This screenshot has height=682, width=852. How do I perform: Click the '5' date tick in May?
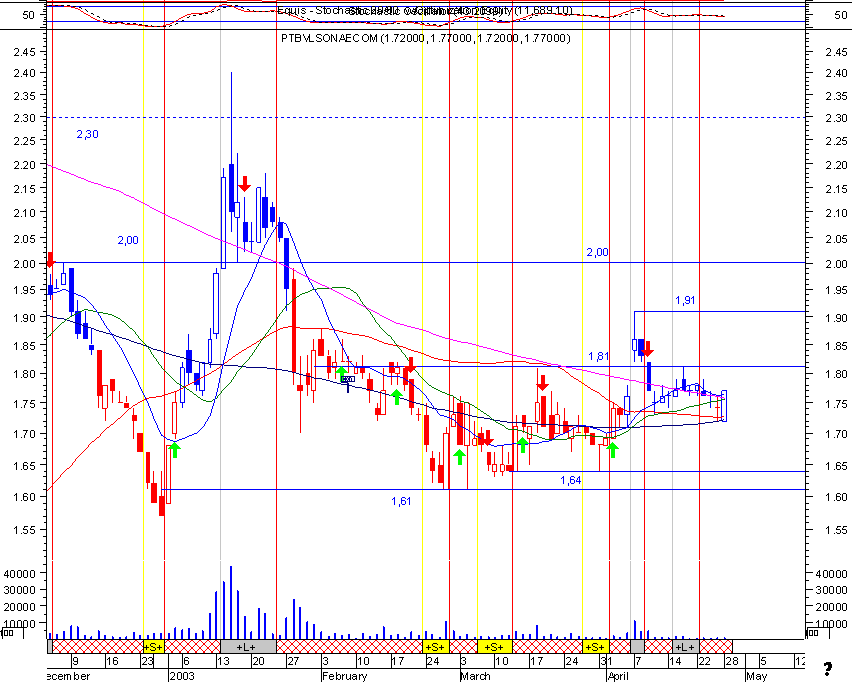click(763, 661)
